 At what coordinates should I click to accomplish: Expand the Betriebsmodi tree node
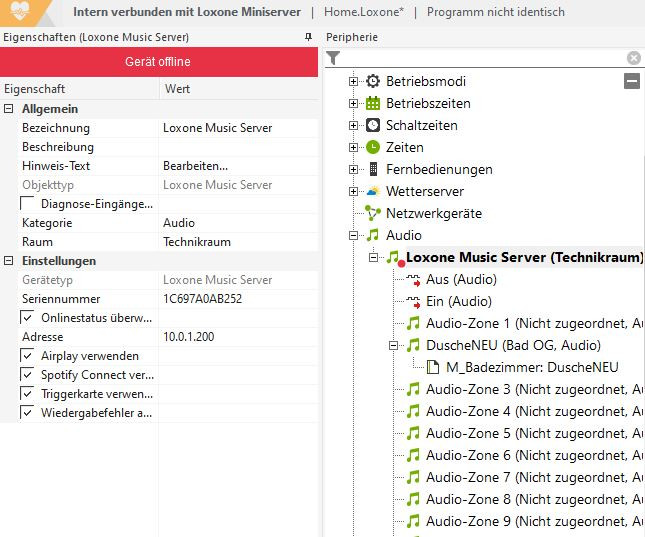[353, 81]
